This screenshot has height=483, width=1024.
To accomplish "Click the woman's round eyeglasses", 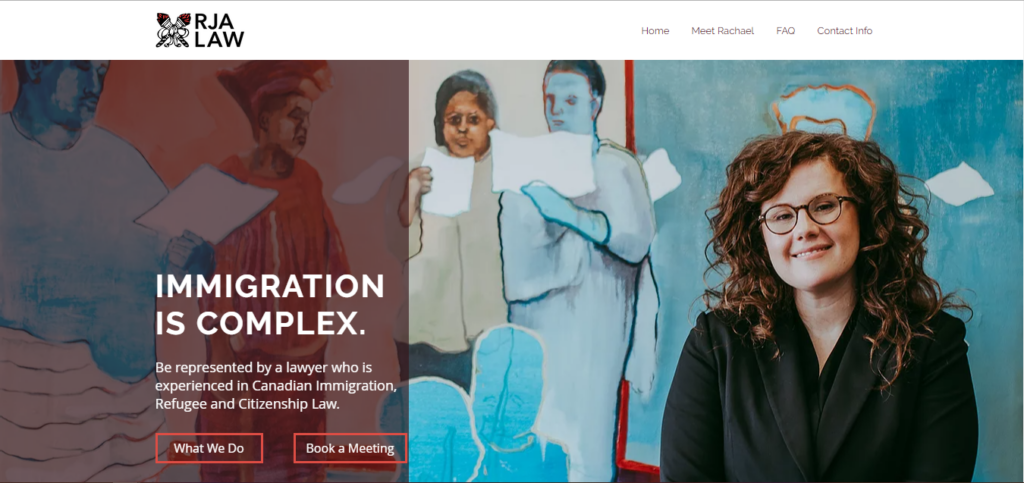I will tap(807, 213).
